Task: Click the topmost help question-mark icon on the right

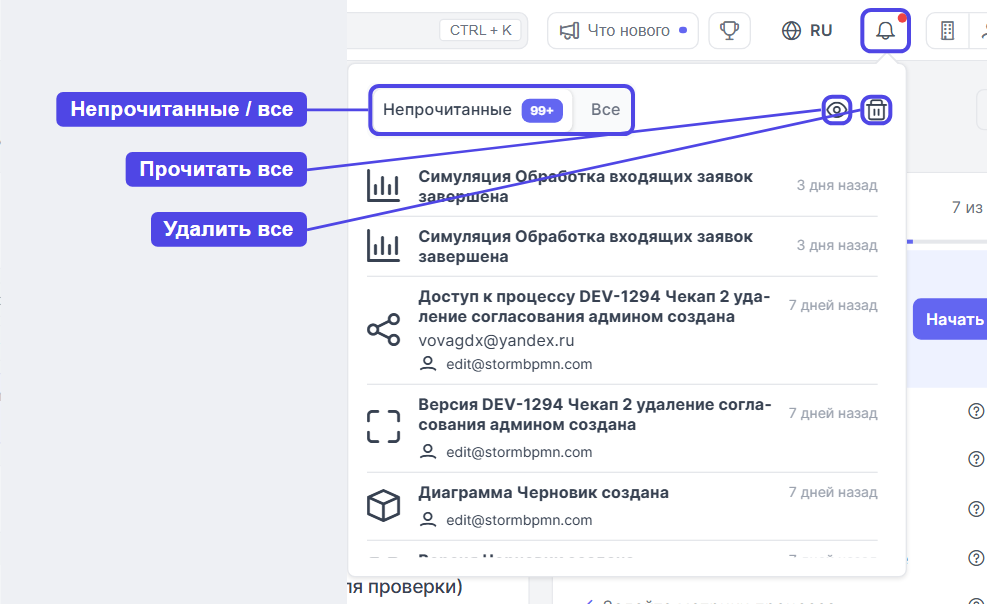Action: (975, 411)
